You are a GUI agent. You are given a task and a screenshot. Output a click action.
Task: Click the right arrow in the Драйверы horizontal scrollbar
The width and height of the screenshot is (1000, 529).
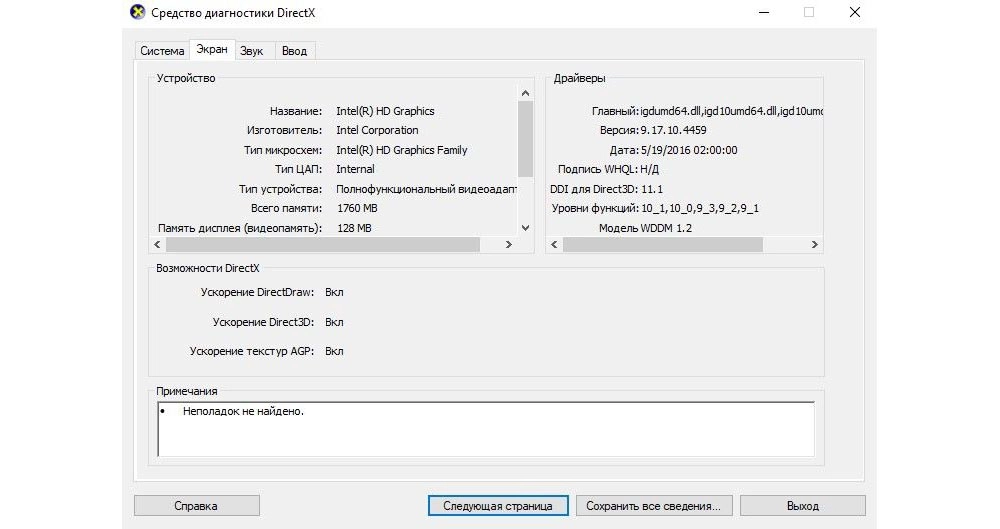point(814,244)
